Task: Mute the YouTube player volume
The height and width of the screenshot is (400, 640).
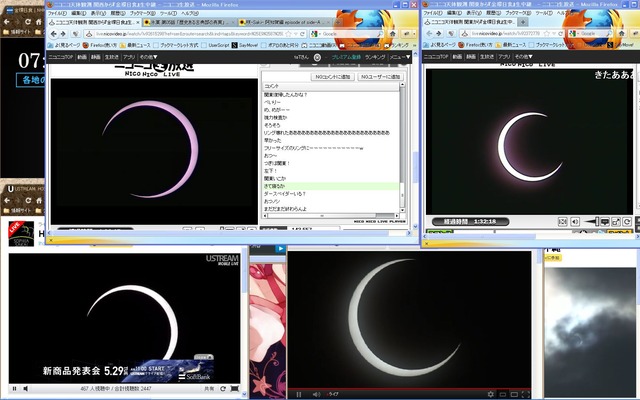Action: pyautogui.click(x=316, y=394)
